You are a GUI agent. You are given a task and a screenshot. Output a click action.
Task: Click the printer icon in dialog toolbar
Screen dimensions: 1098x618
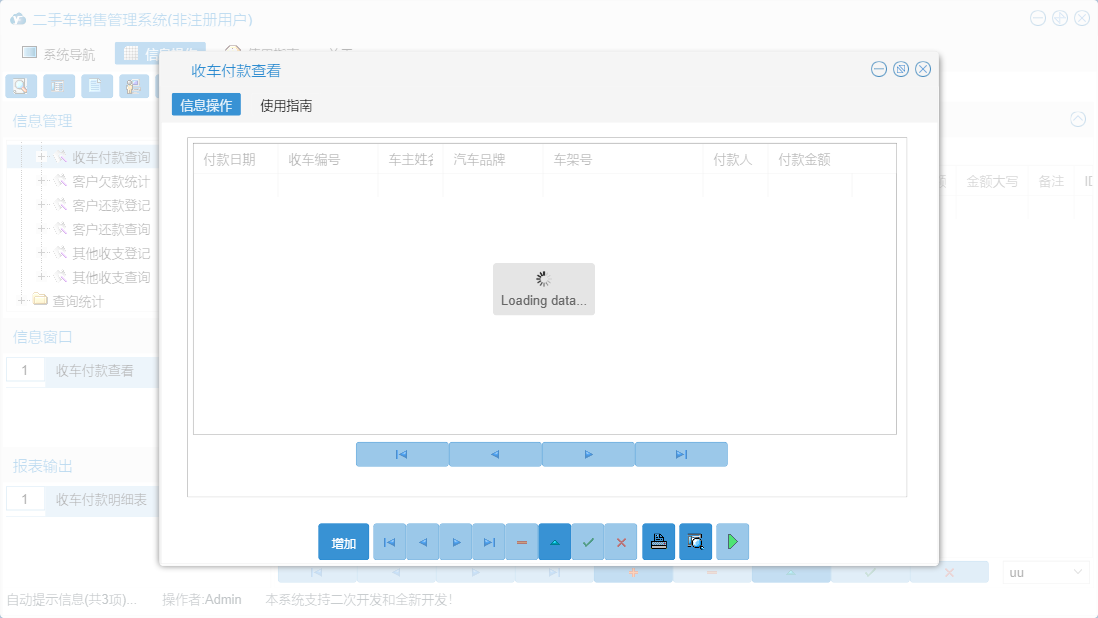coord(658,541)
